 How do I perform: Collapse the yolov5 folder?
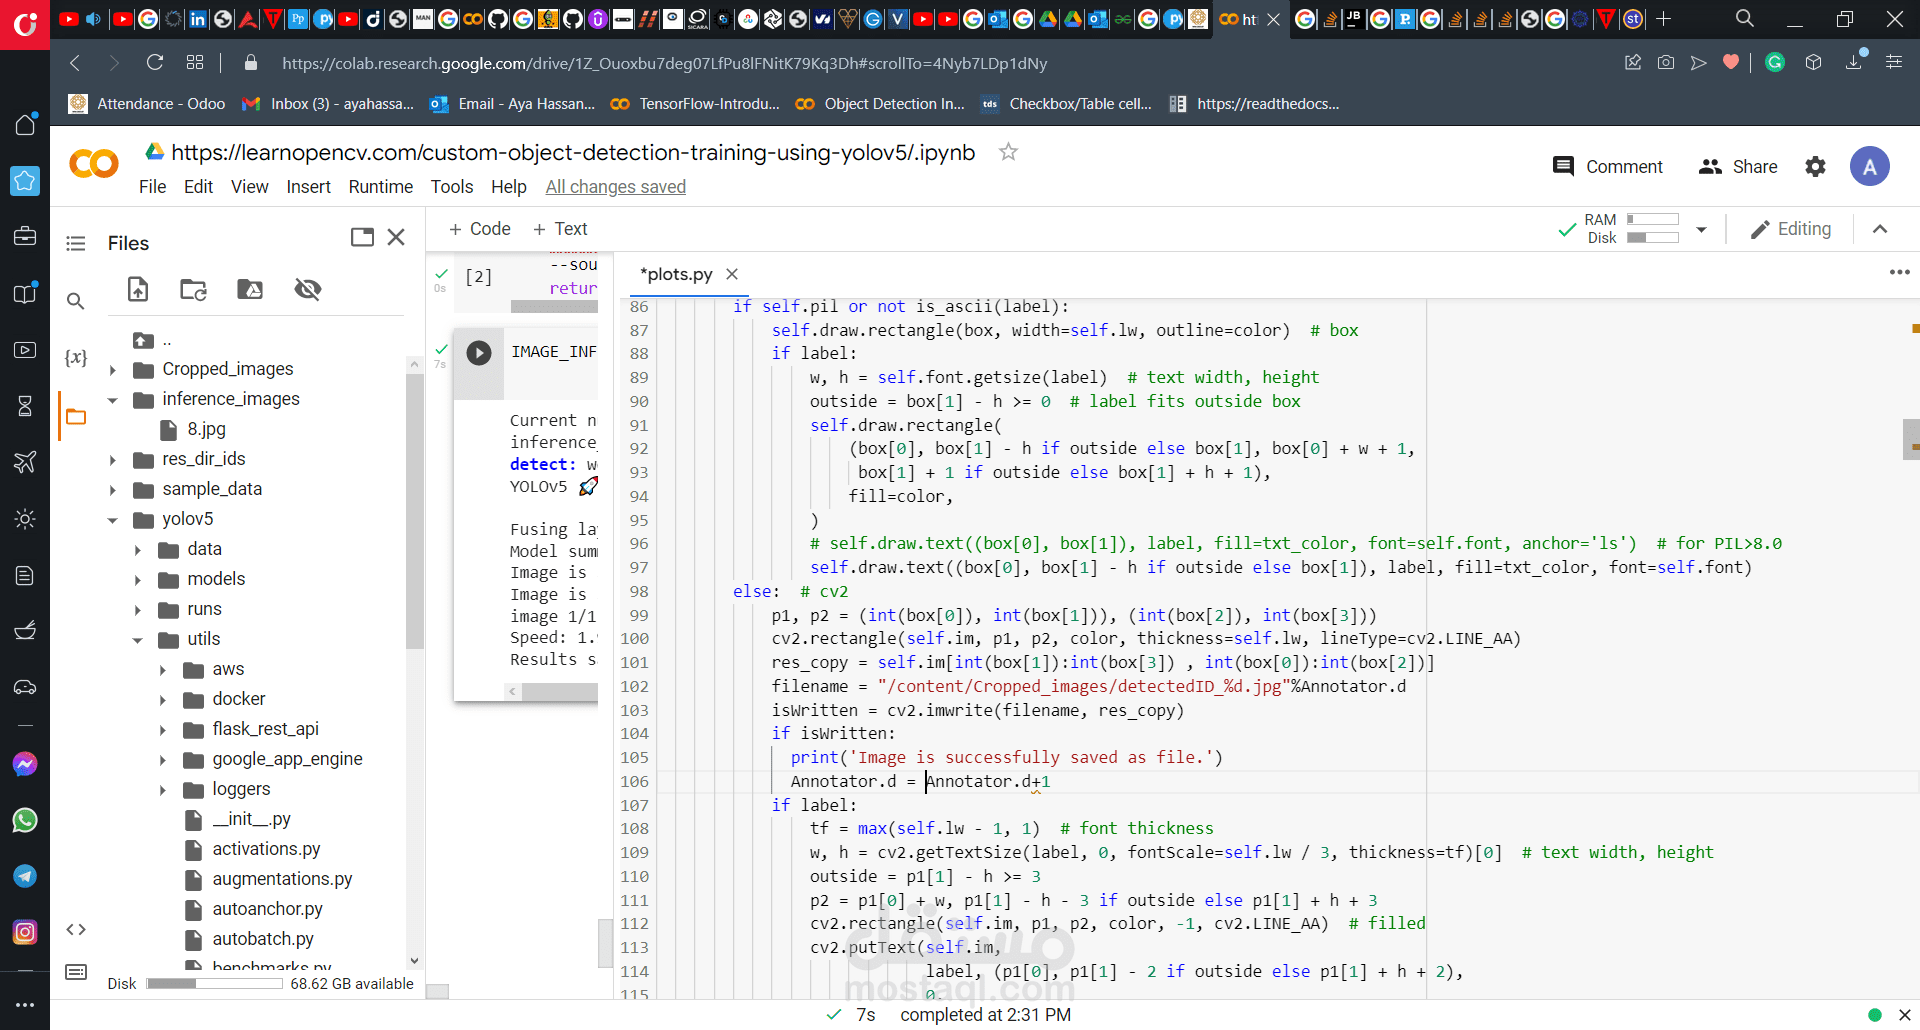coord(113,520)
